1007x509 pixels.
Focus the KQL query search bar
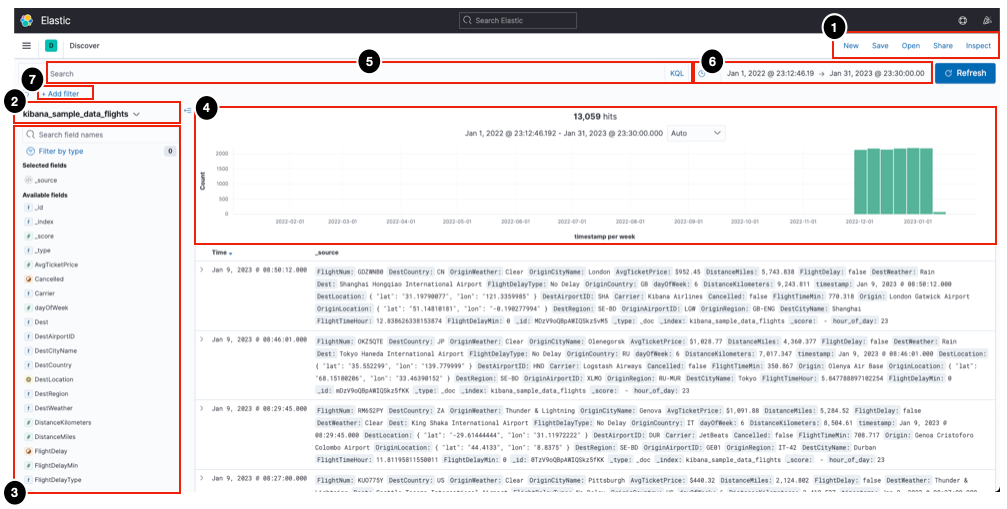click(x=356, y=74)
